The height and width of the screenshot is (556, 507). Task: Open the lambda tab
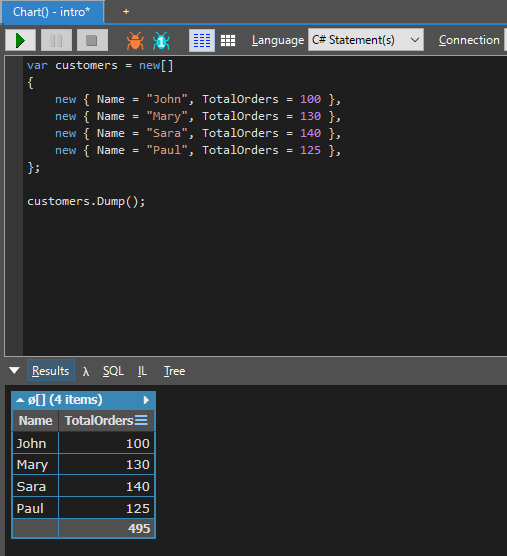coord(86,371)
